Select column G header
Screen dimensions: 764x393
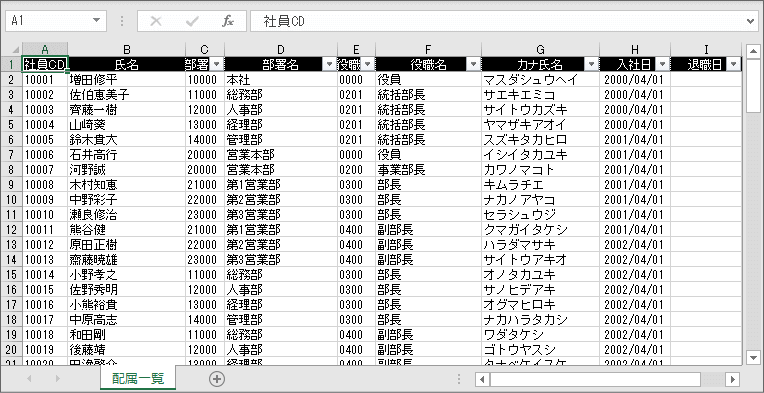pos(540,49)
